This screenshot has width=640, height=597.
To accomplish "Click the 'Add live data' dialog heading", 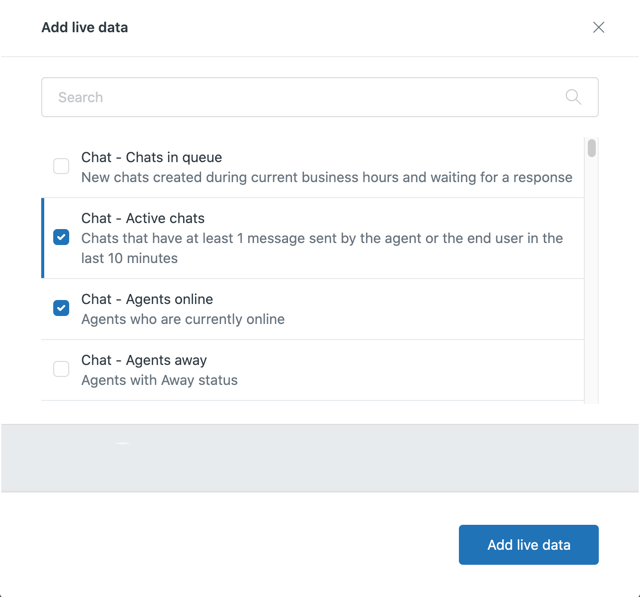I will [84, 27].
